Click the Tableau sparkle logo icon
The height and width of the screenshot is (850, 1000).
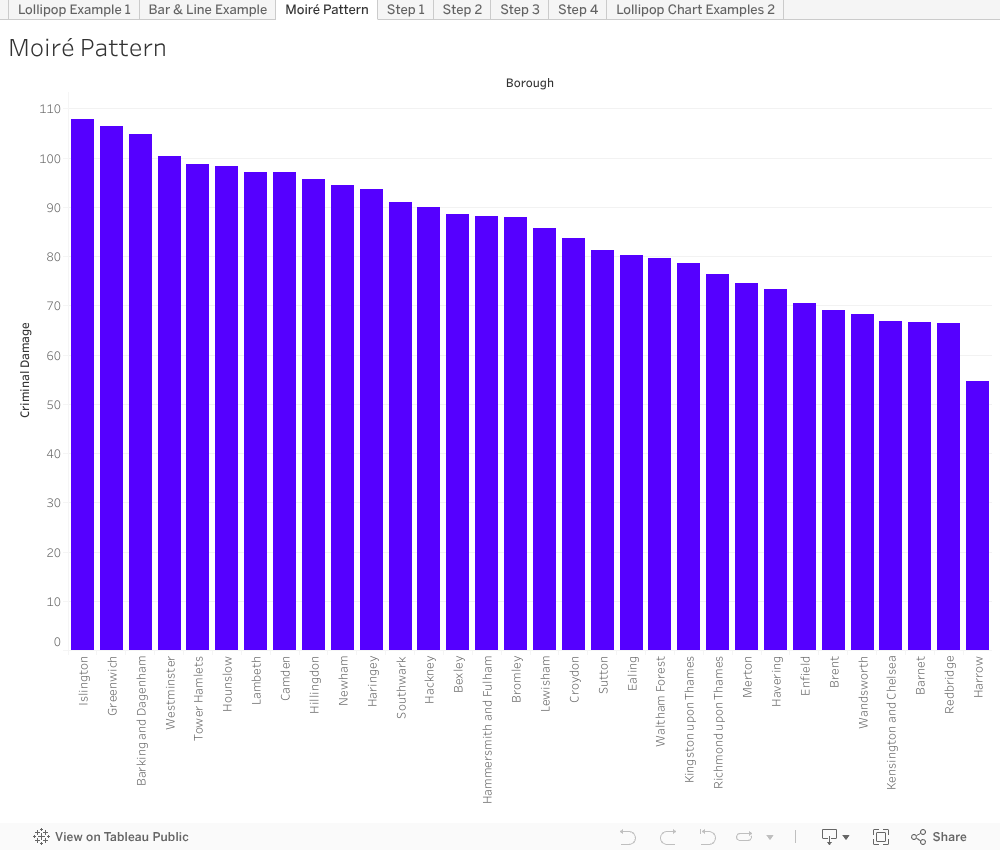[x=40, y=836]
